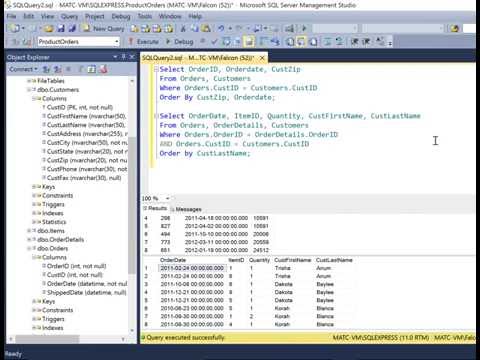Close the Object Explorer panel
The image size is (480, 360).
click(x=132, y=57)
